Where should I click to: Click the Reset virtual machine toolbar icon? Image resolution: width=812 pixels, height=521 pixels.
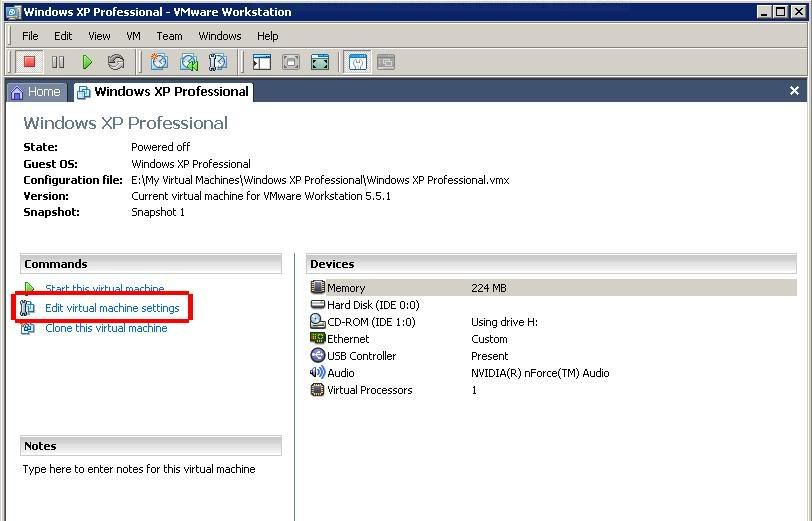116,62
